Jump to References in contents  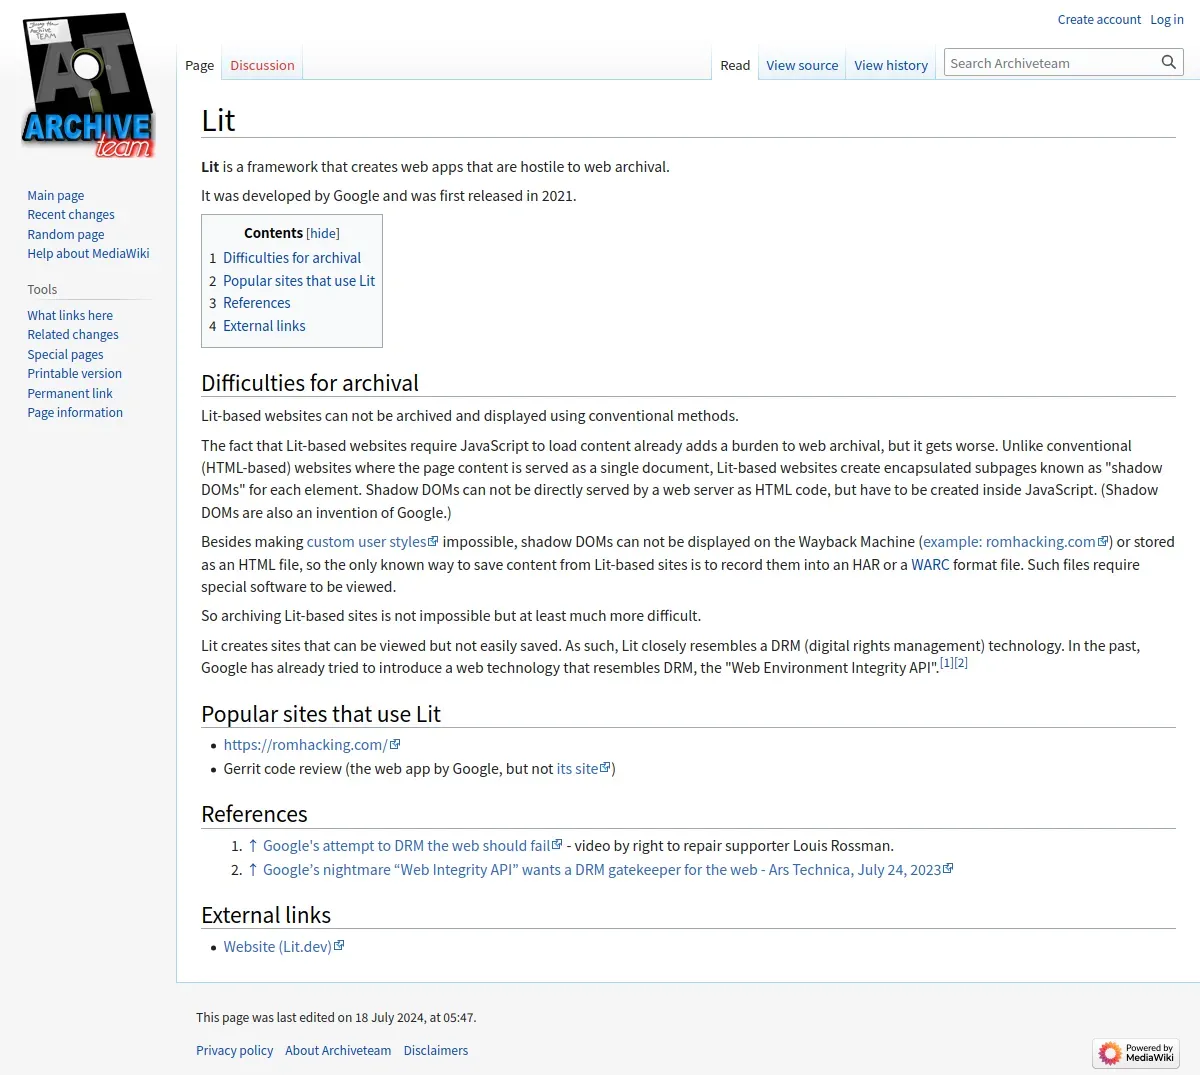tap(257, 303)
